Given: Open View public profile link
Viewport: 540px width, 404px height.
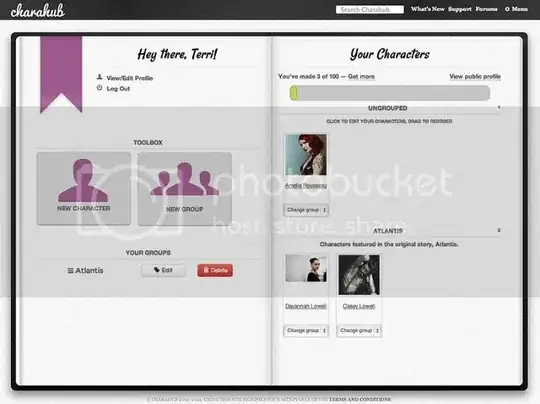Looking at the screenshot, I should tap(475, 76).
